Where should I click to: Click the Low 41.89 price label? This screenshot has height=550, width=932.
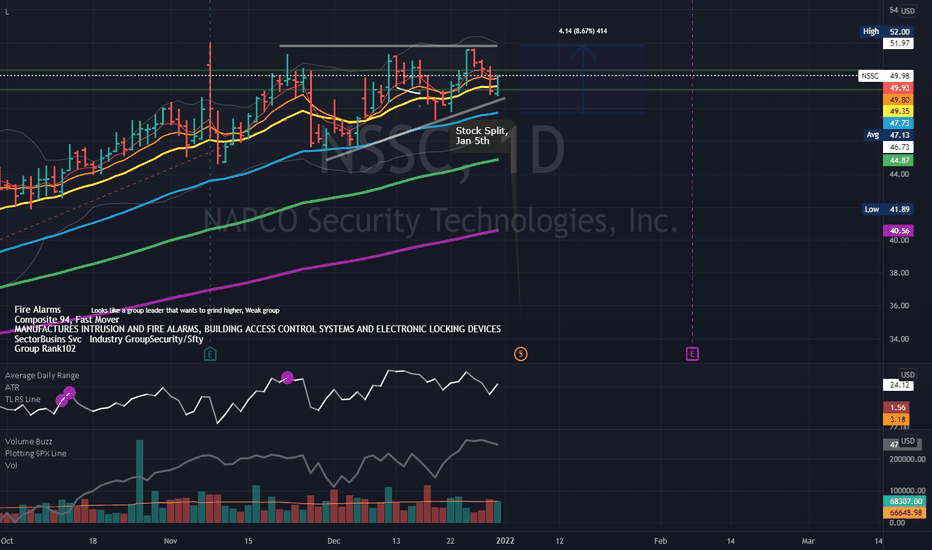click(887, 209)
